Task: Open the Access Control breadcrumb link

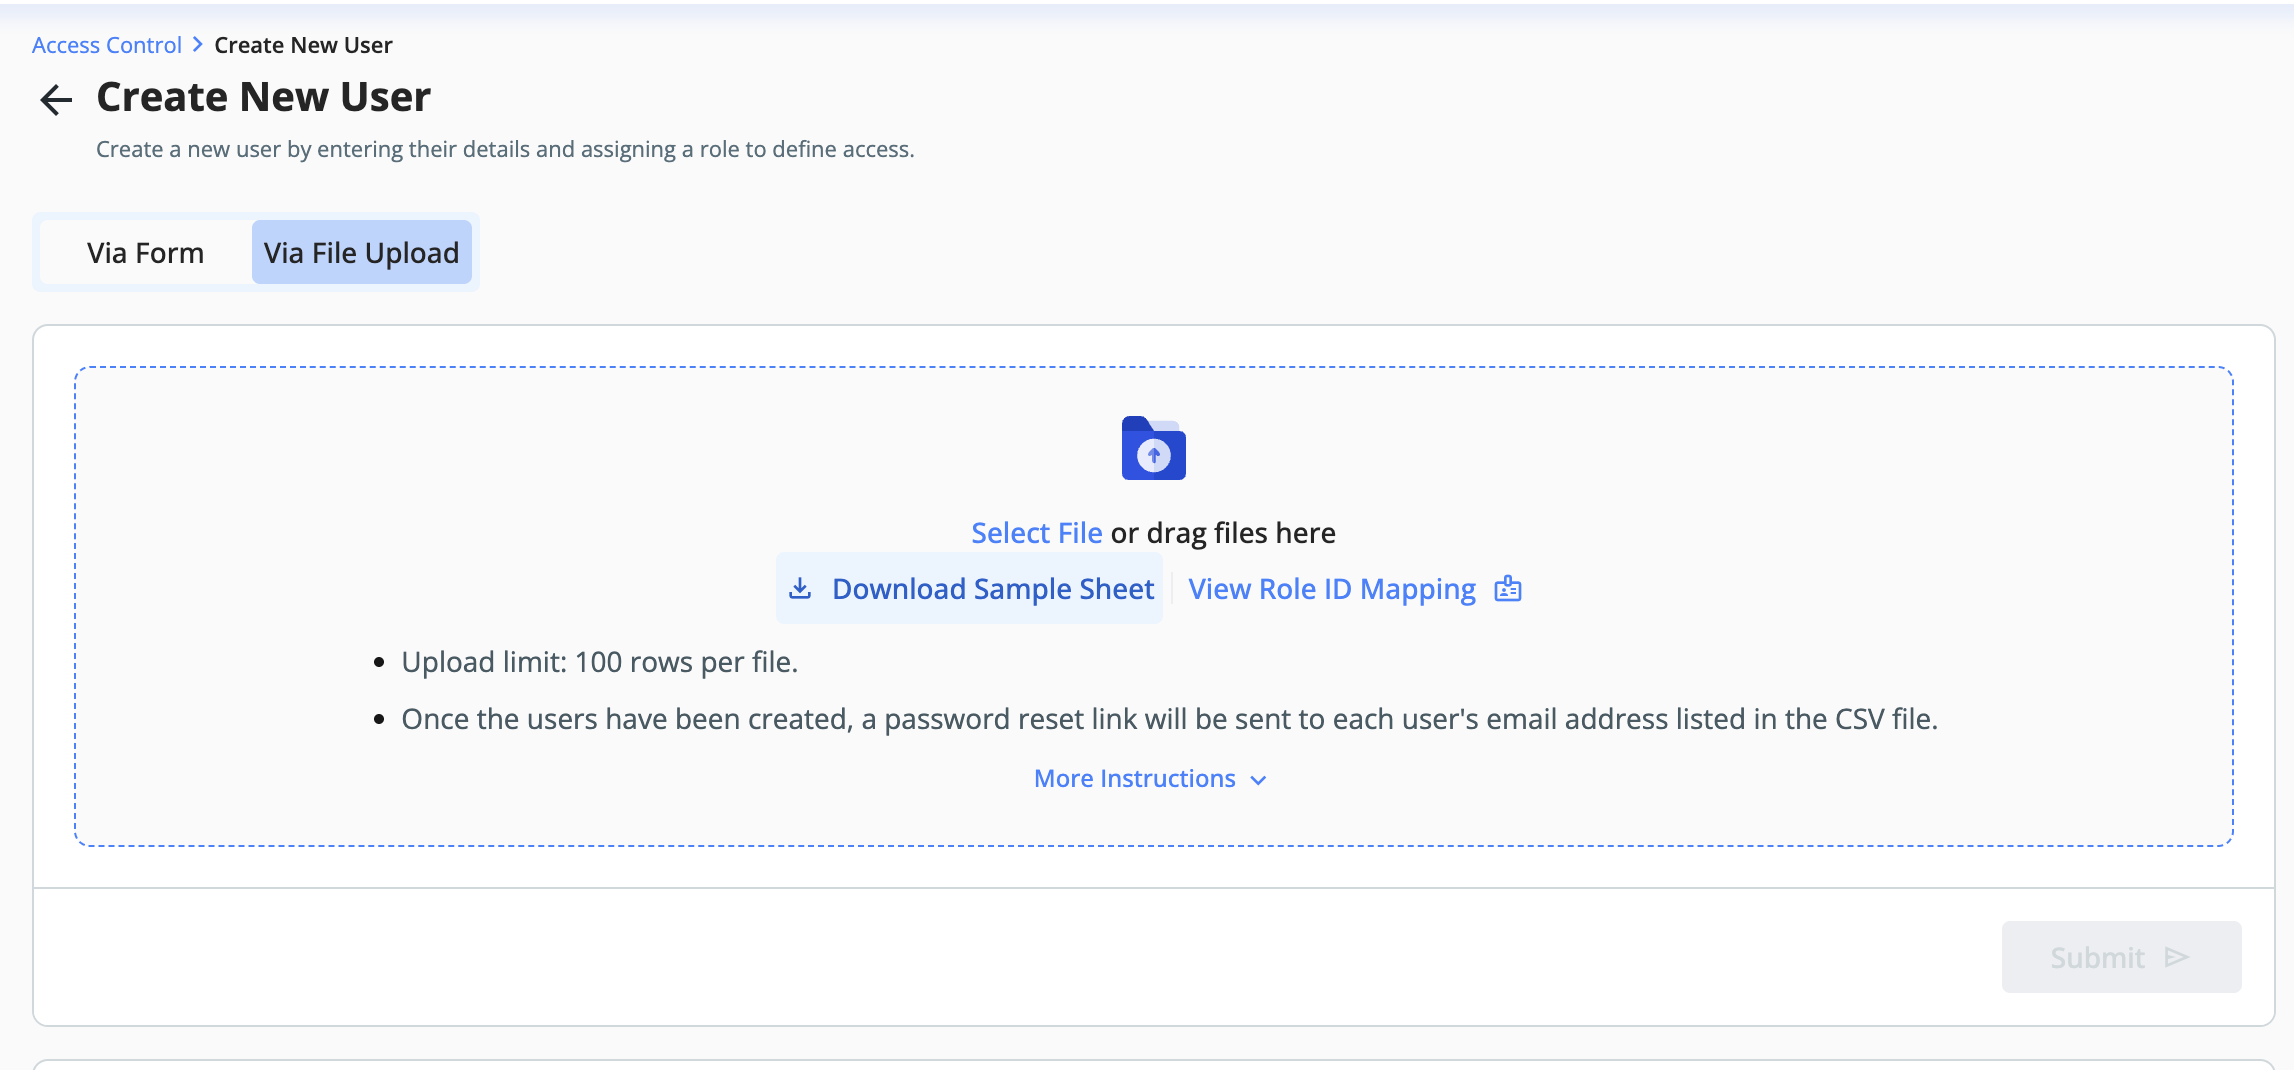Action: coord(107,45)
